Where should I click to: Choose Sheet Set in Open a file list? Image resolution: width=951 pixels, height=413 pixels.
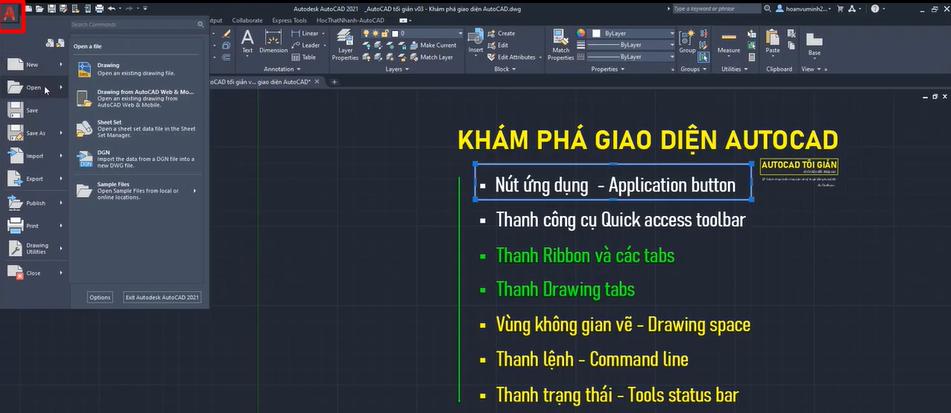click(138, 129)
